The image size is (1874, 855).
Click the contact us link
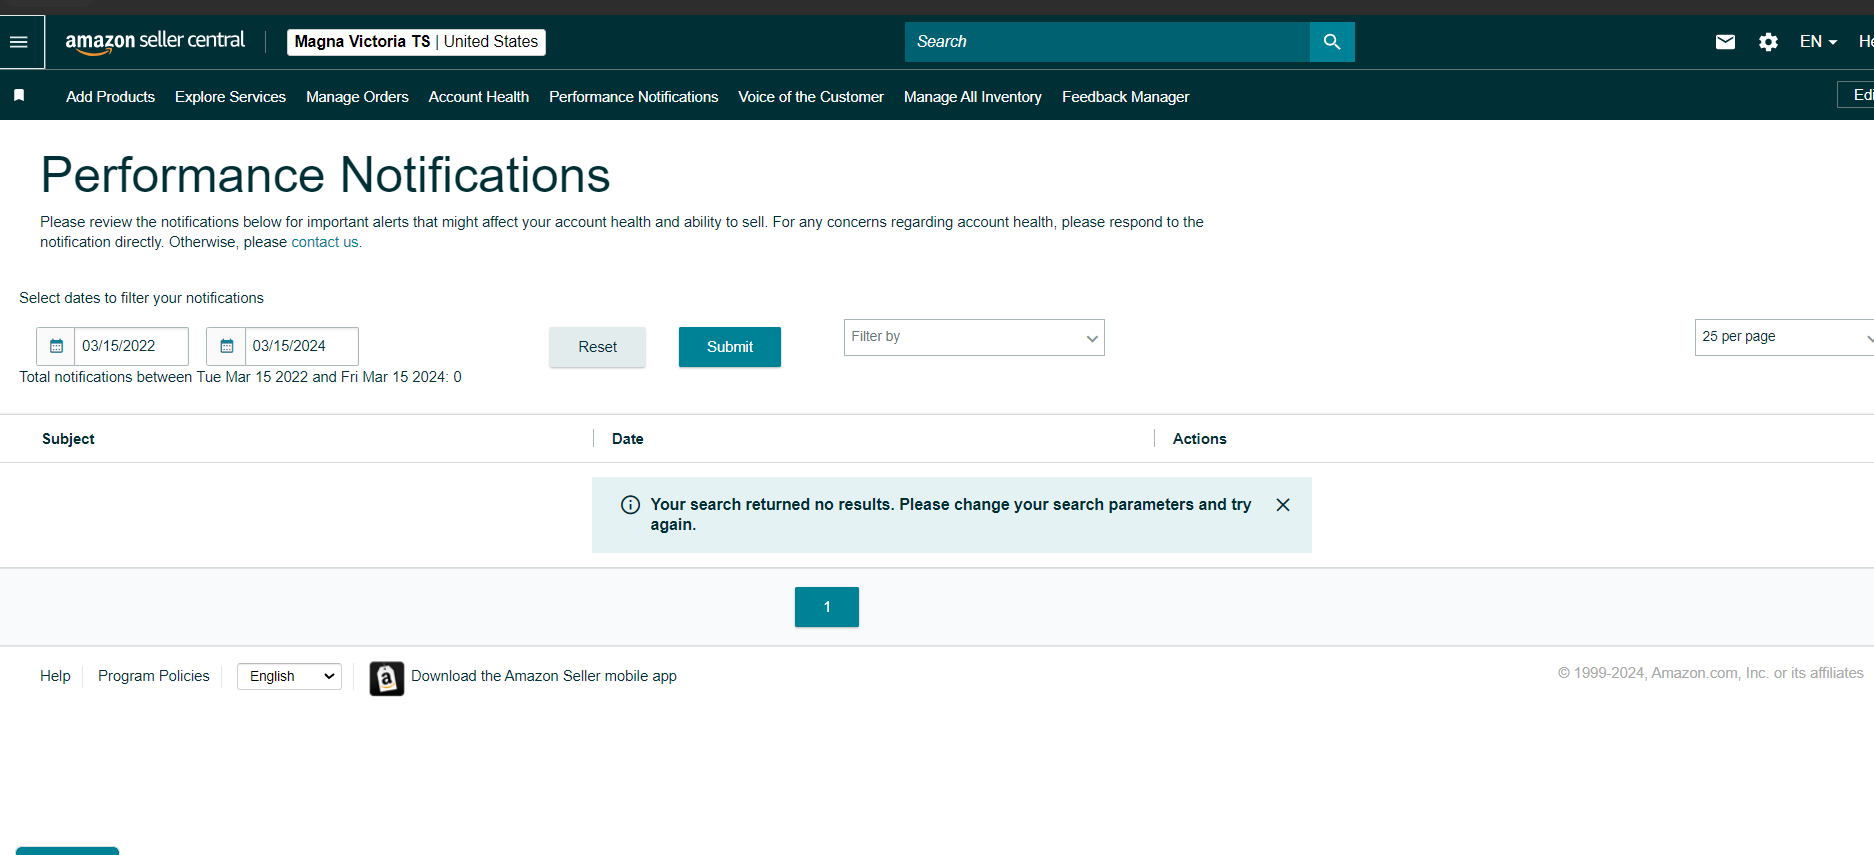(x=325, y=242)
